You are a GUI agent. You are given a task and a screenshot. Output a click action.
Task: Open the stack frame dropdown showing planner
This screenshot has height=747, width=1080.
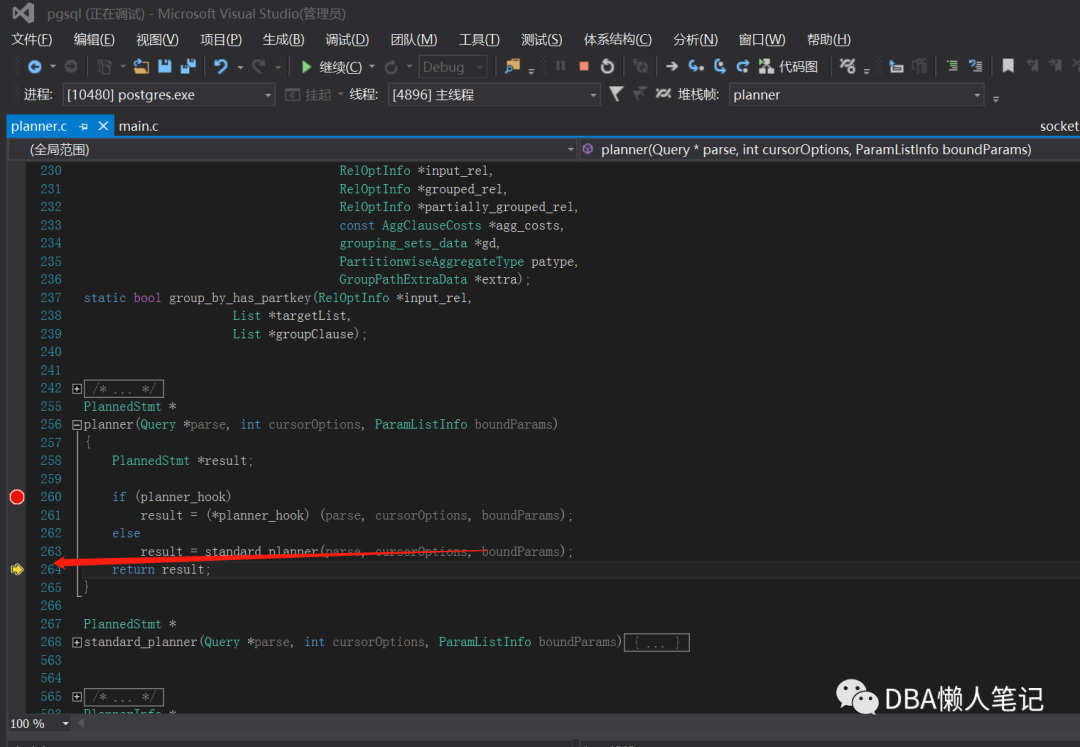(x=977, y=95)
